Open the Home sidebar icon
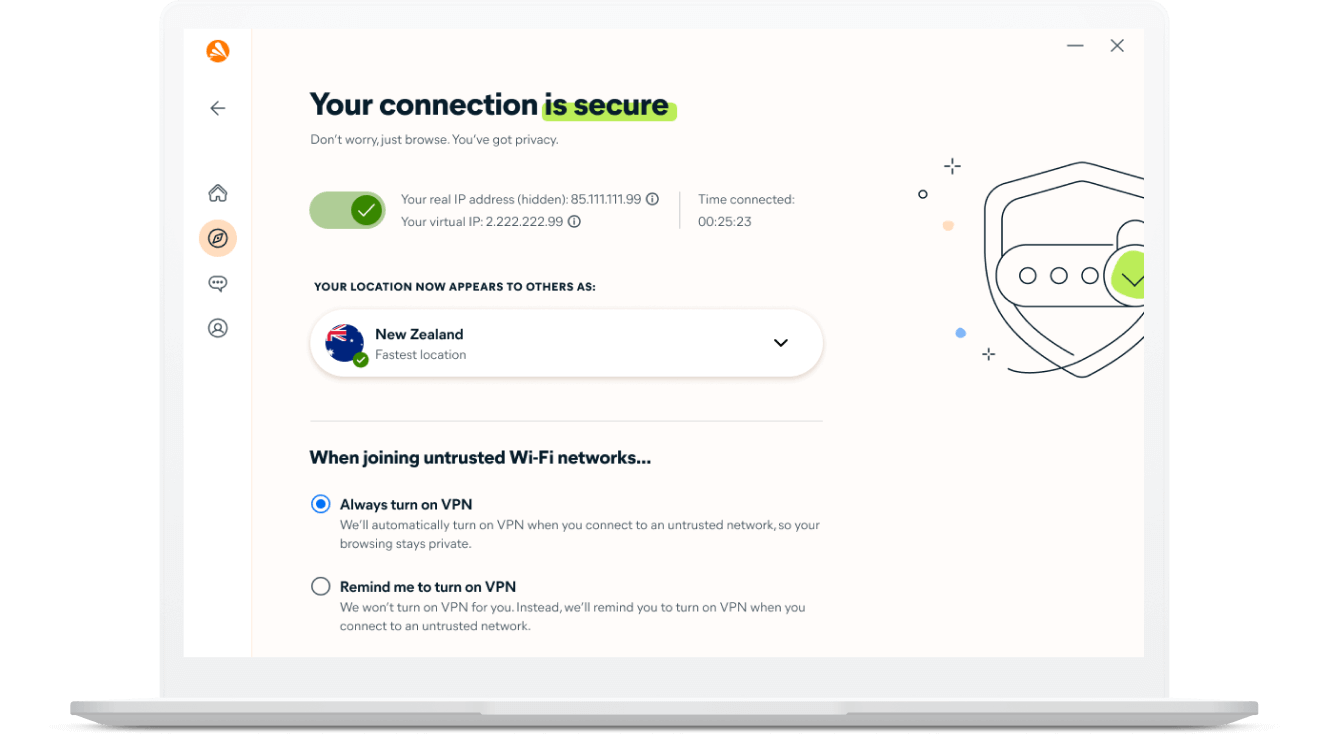This screenshot has height=735, width=1329. click(x=218, y=193)
